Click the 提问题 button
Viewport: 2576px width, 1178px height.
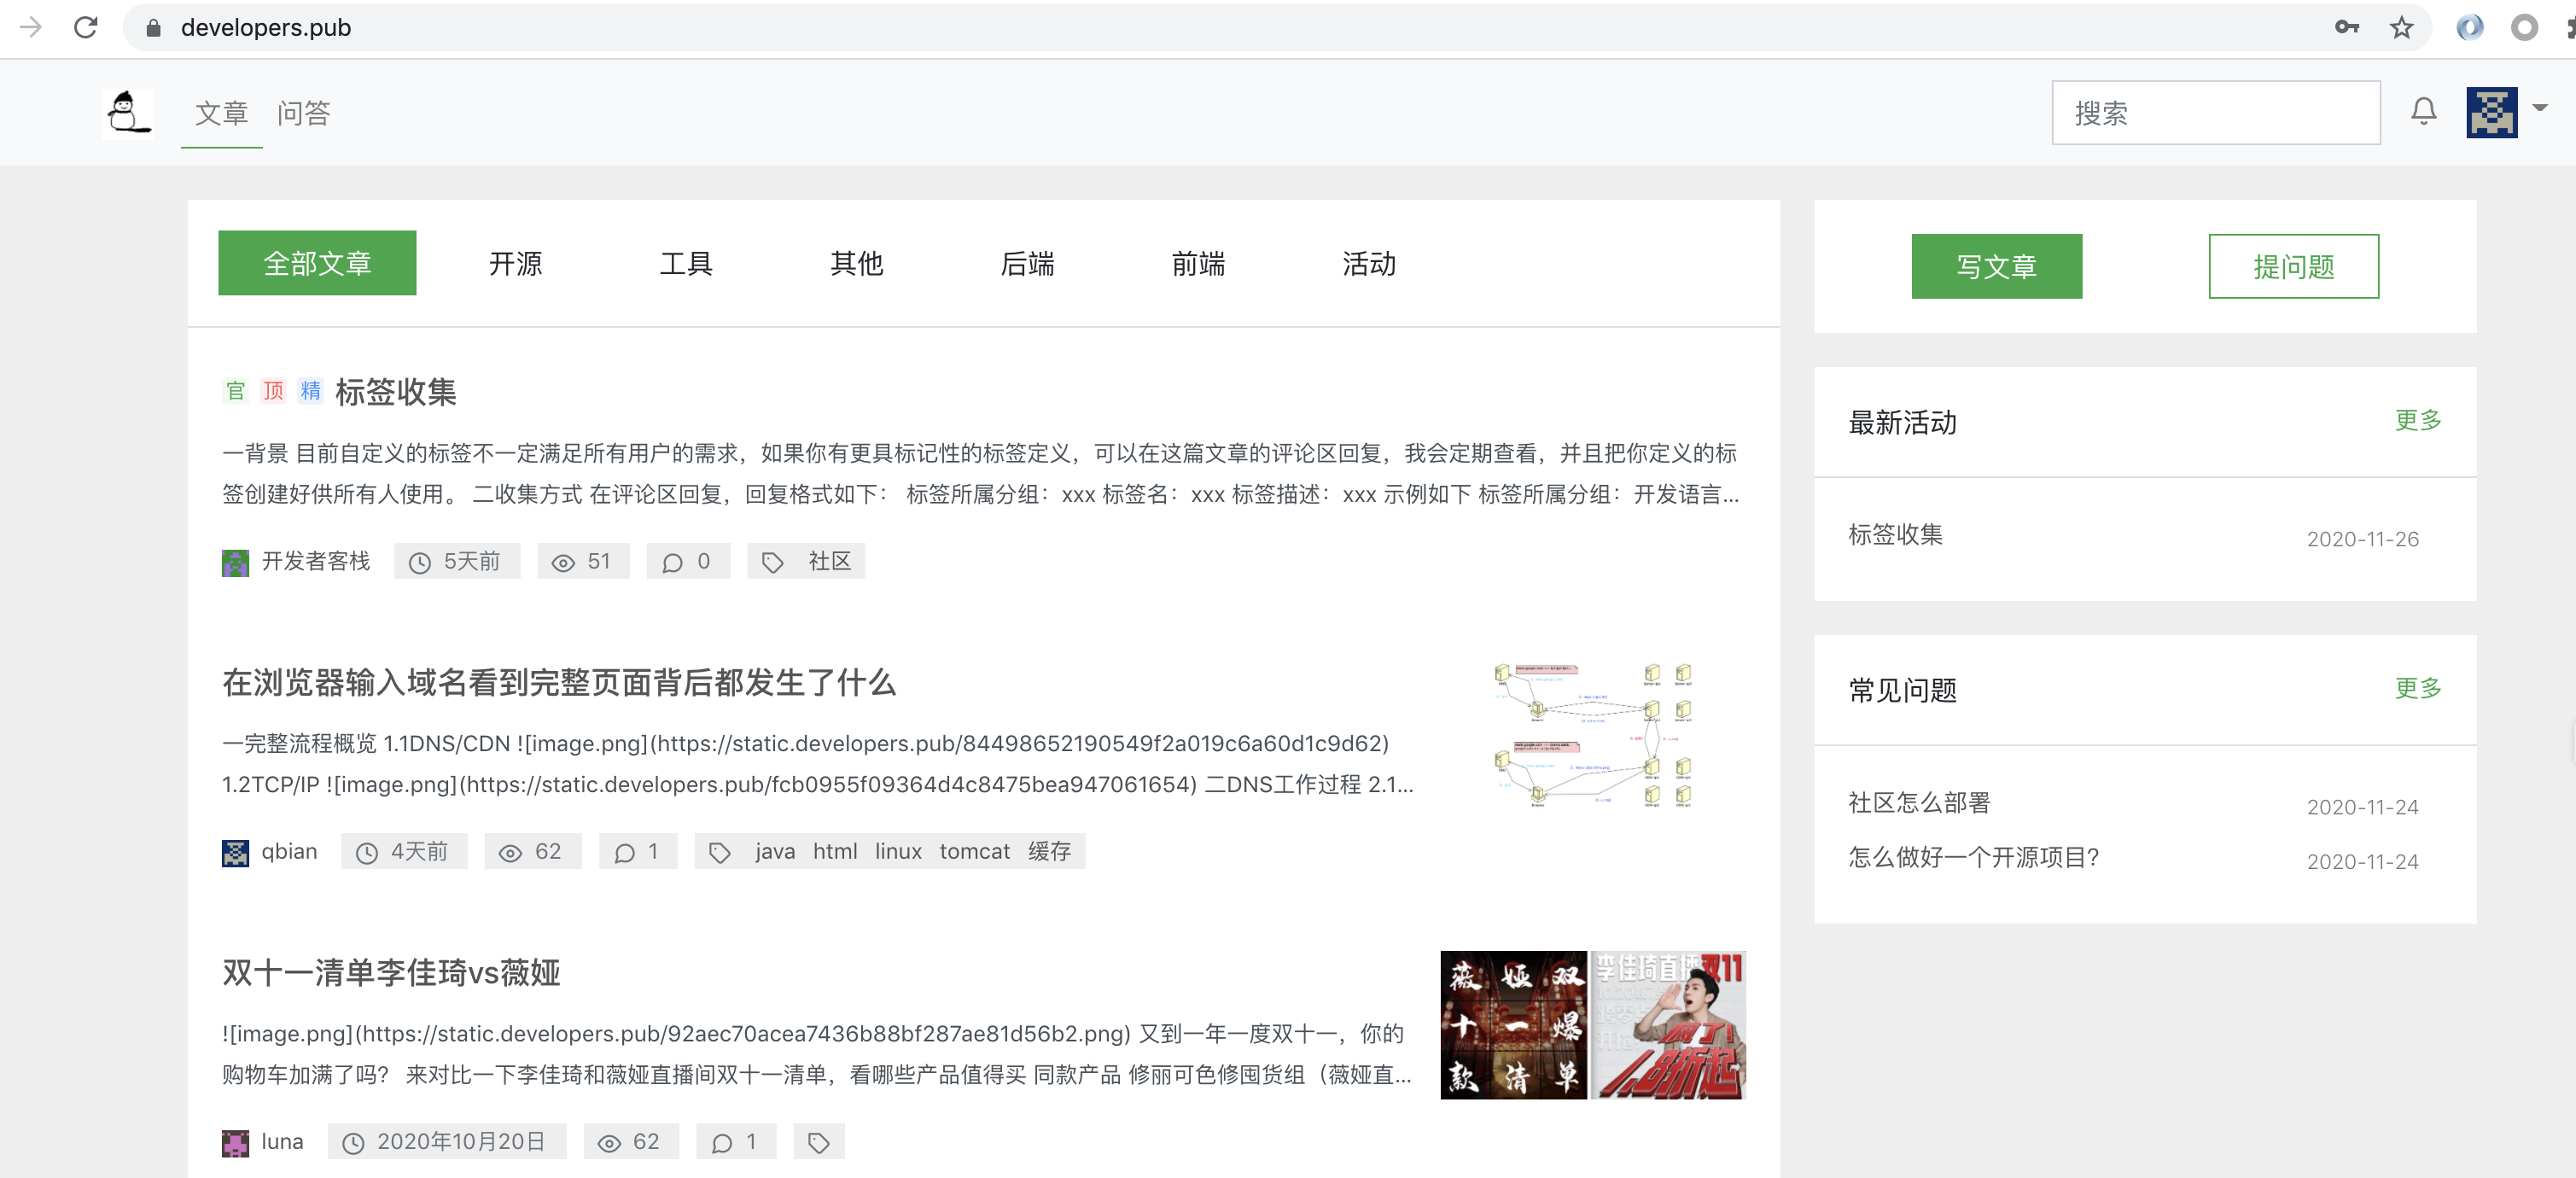coord(2293,266)
